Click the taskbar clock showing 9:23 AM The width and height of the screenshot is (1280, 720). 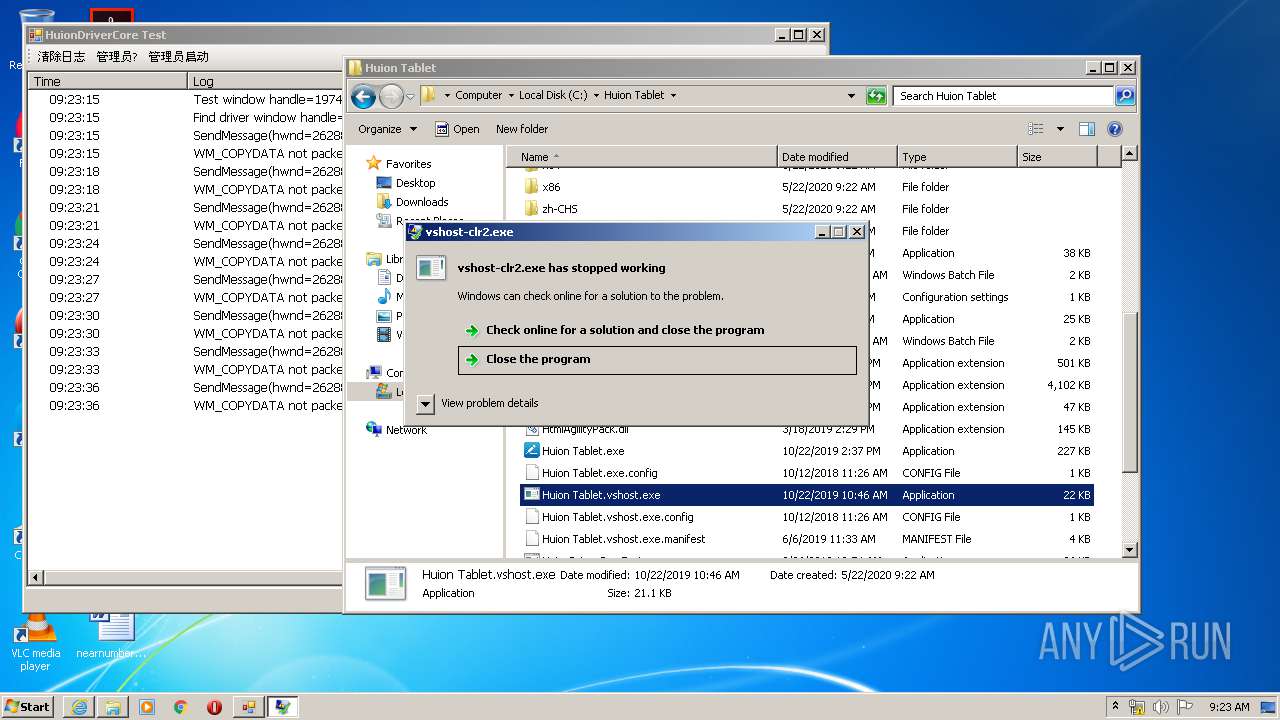[x=1229, y=707]
